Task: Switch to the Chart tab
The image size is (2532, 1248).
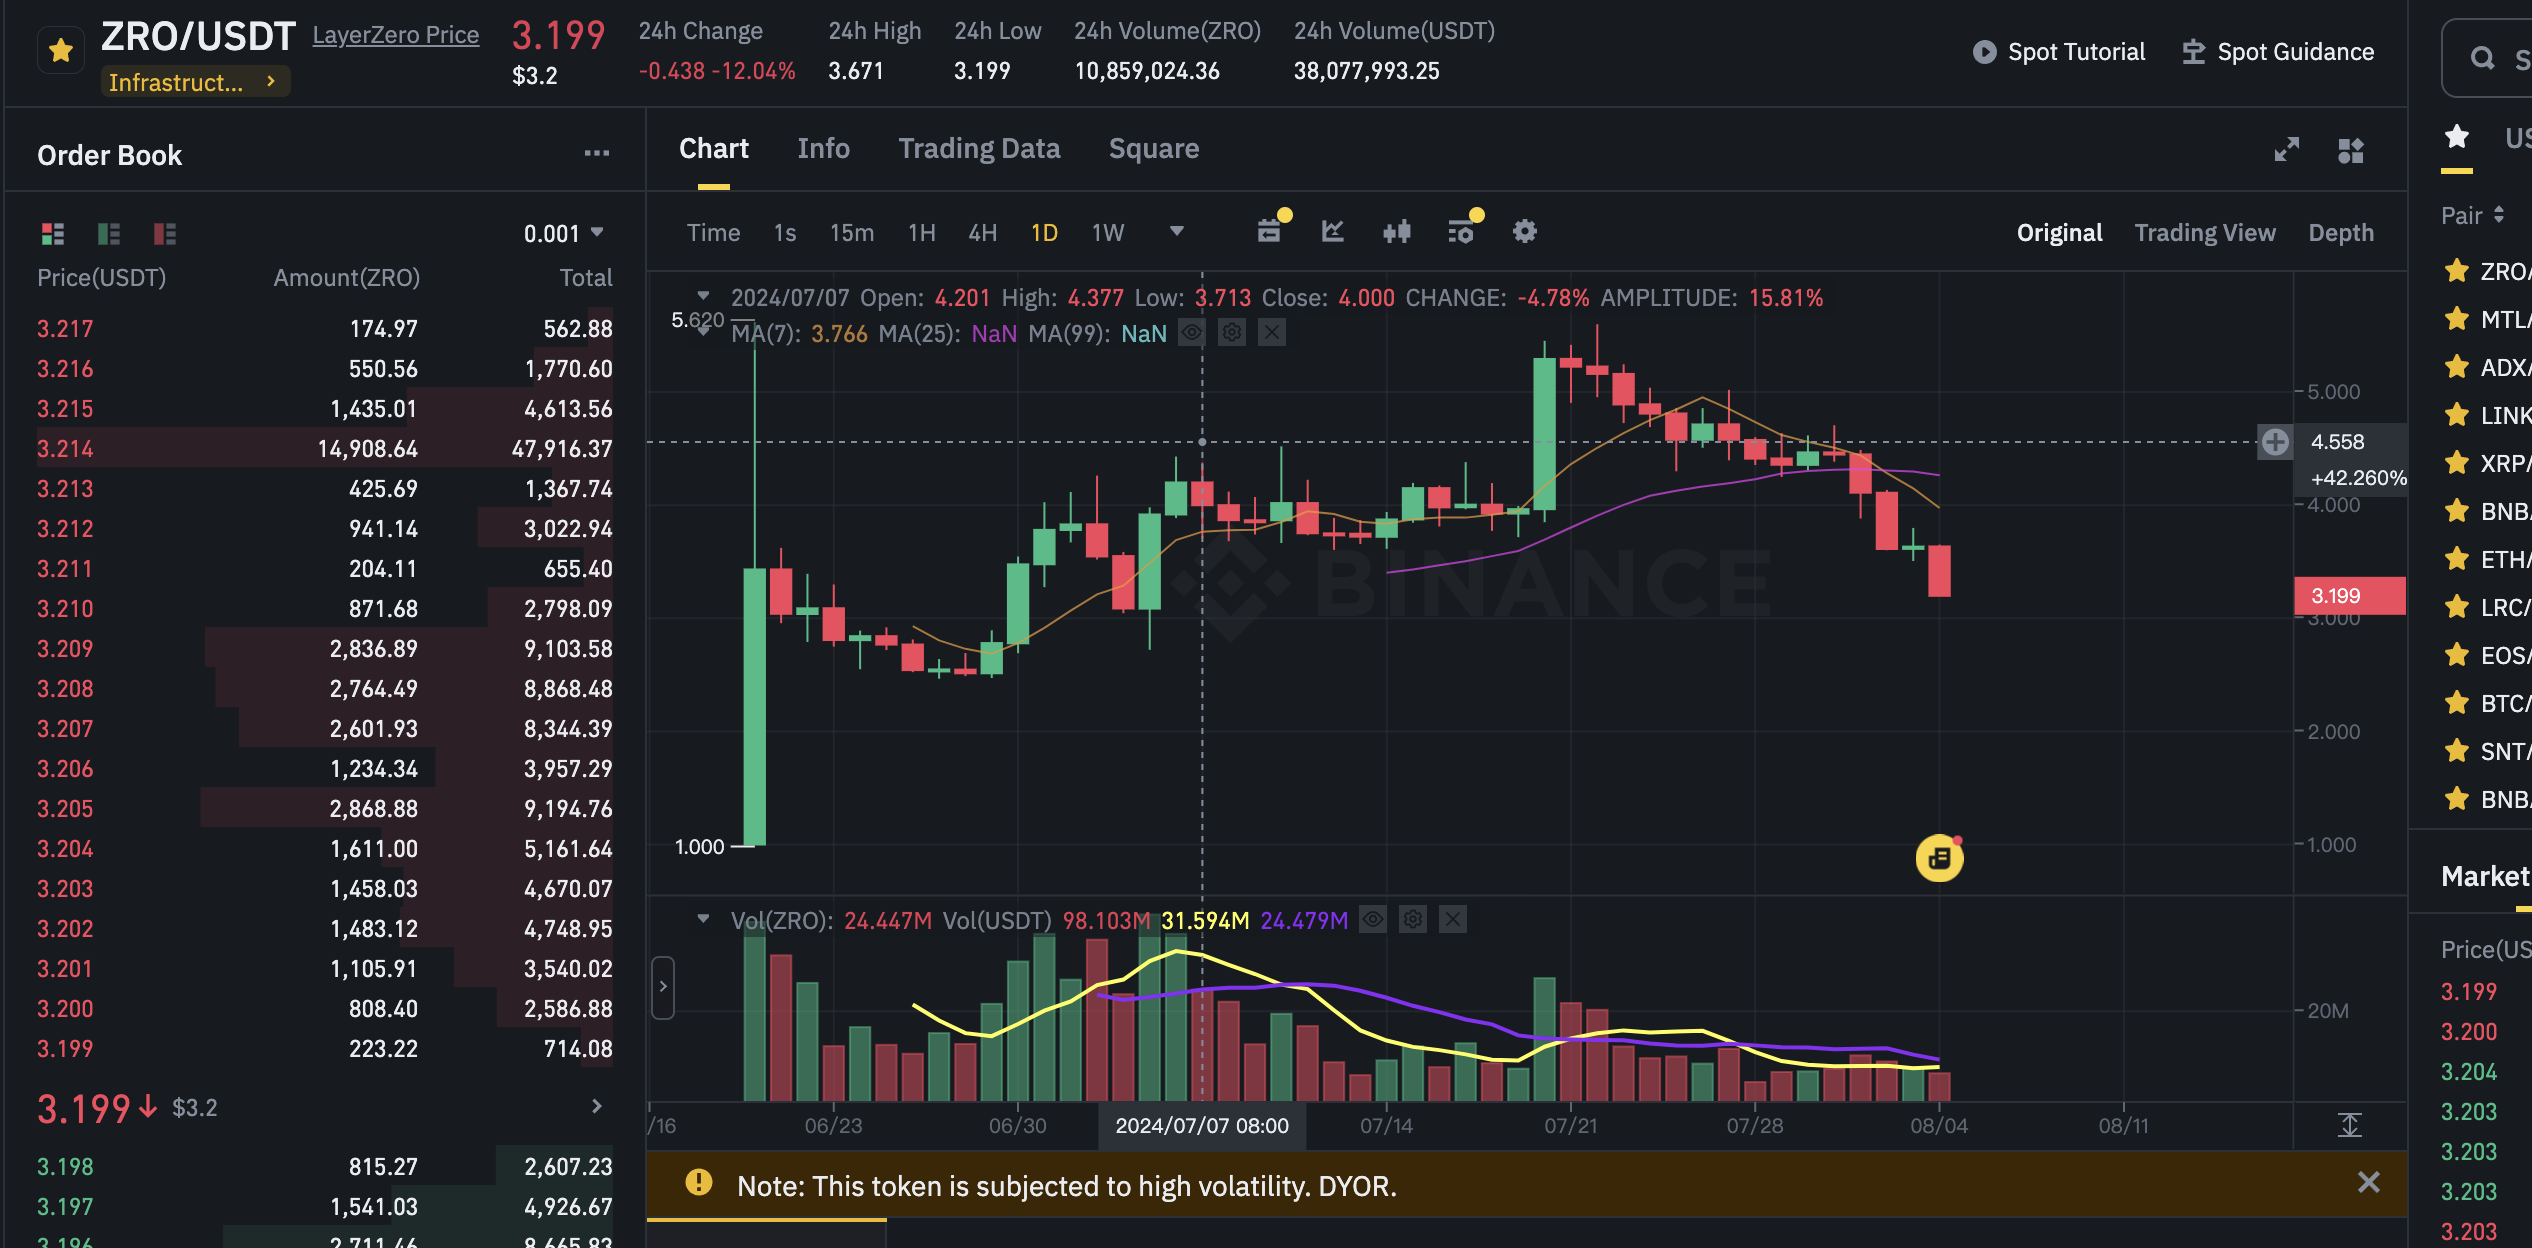Action: (714, 149)
